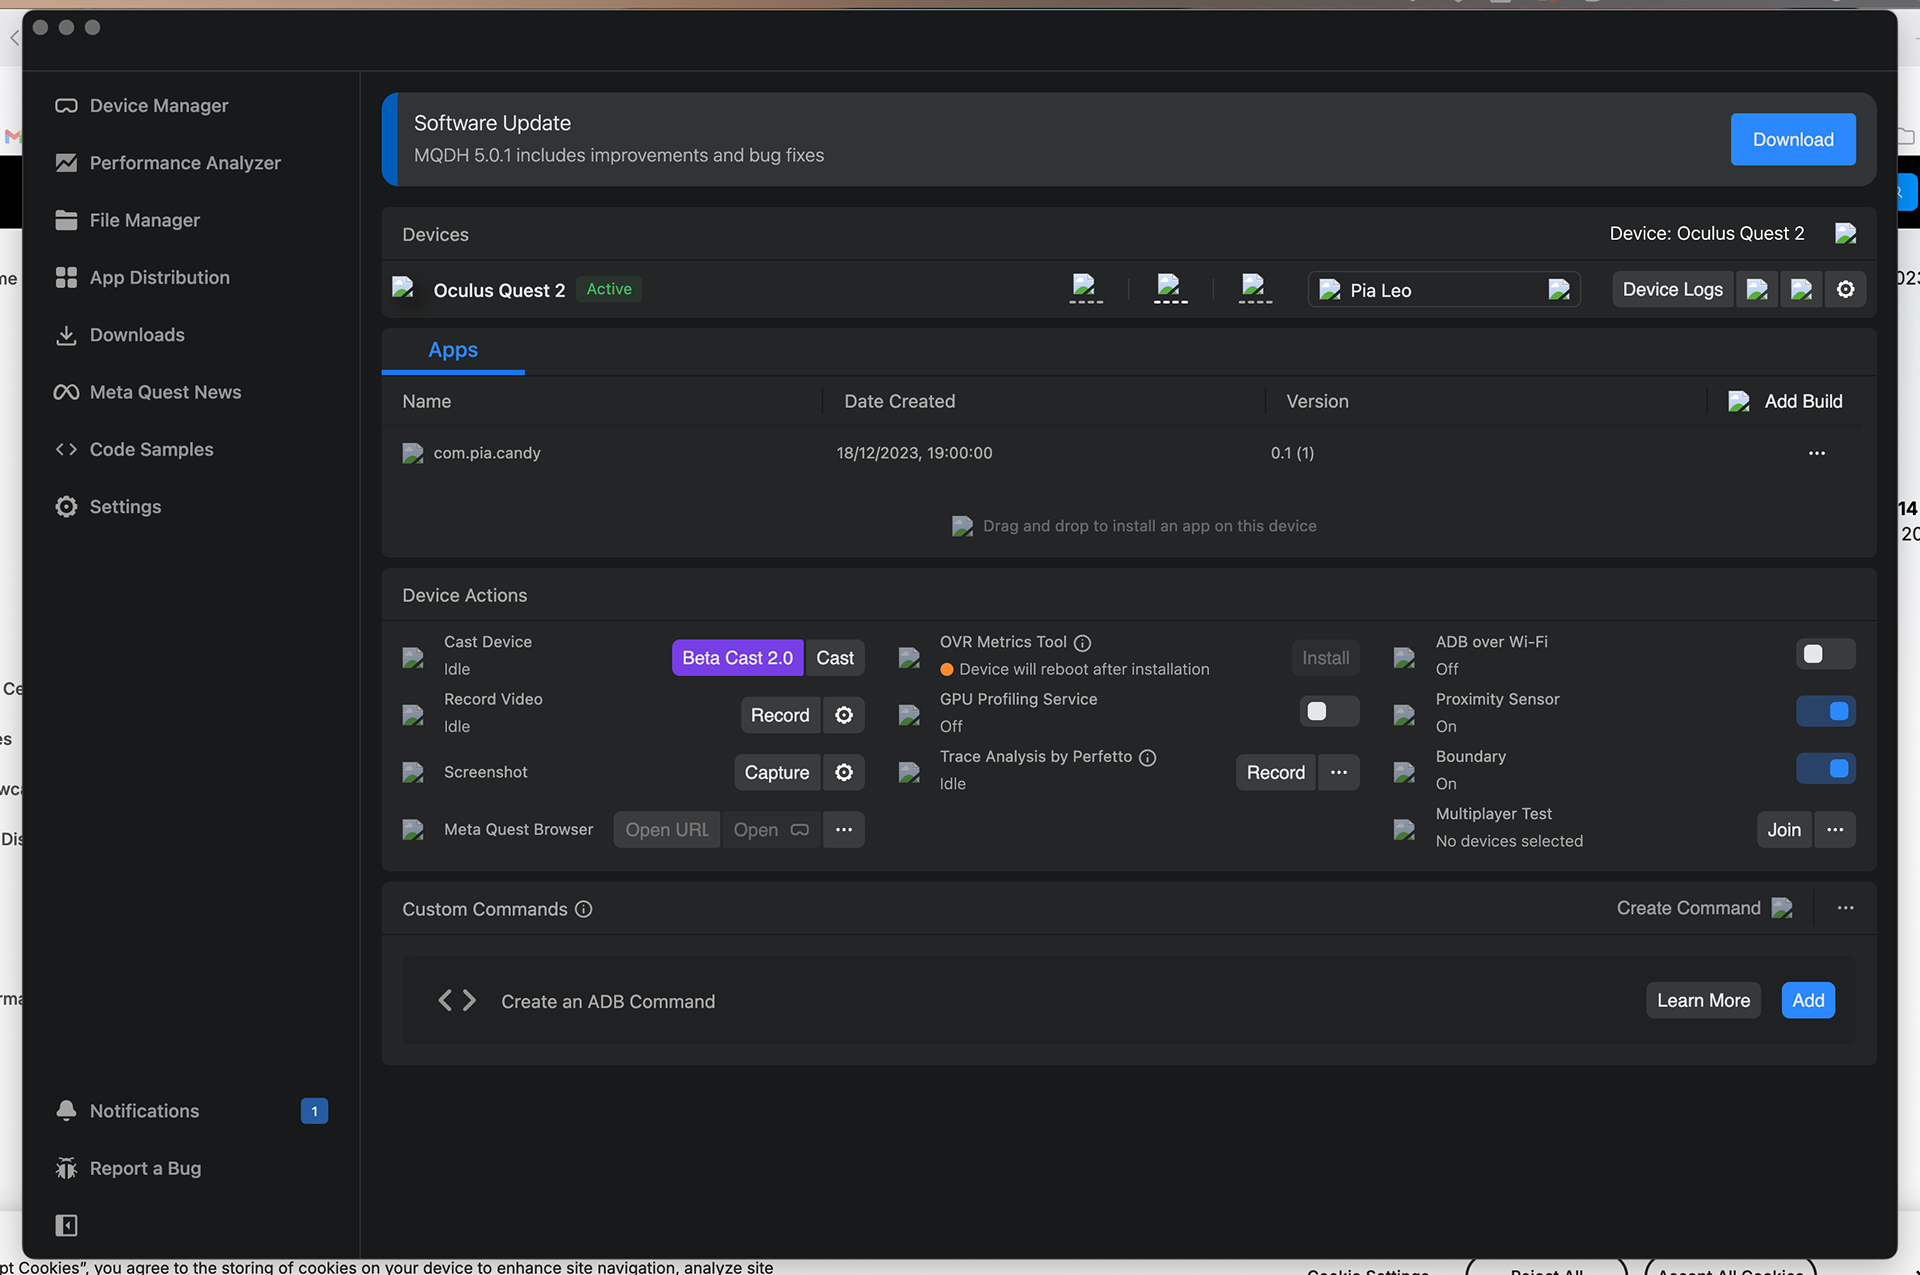The width and height of the screenshot is (1920, 1275).
Task: Select the Apps tab
Action: click(453, 350)
